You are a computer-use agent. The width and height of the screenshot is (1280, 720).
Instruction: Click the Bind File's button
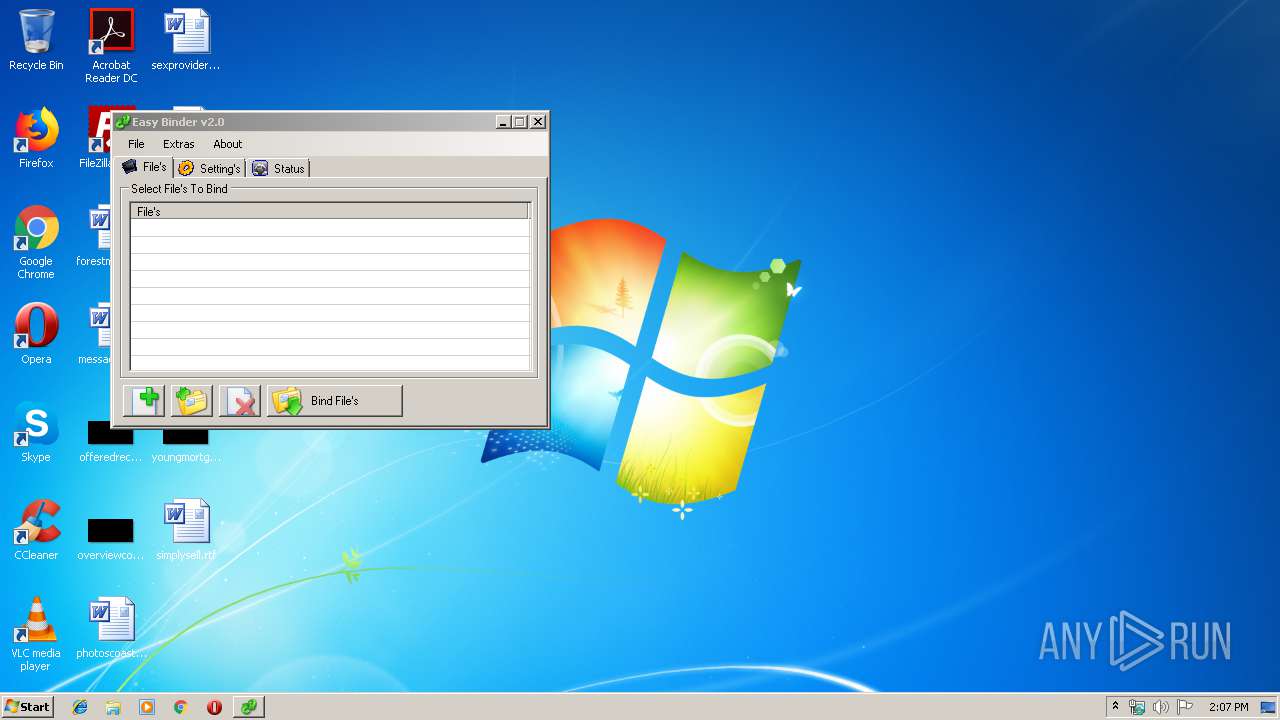tap(335, 401)
